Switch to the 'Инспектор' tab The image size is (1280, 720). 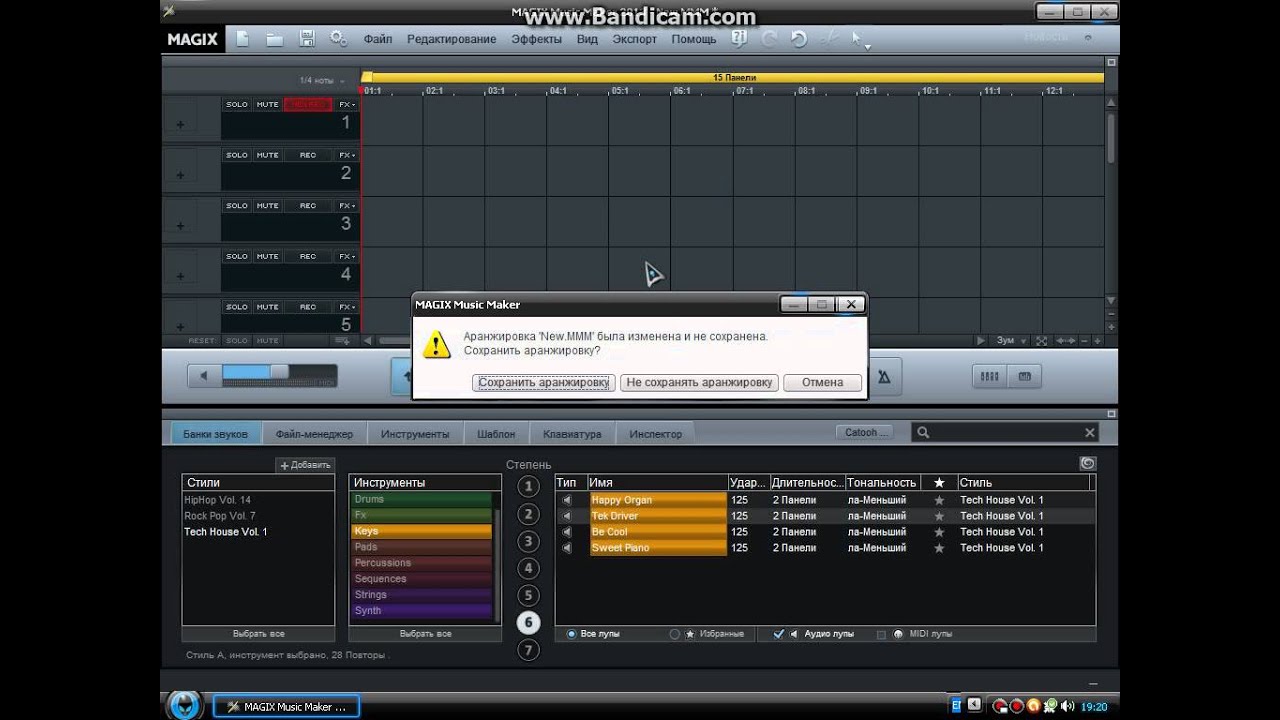click(655, 434)
